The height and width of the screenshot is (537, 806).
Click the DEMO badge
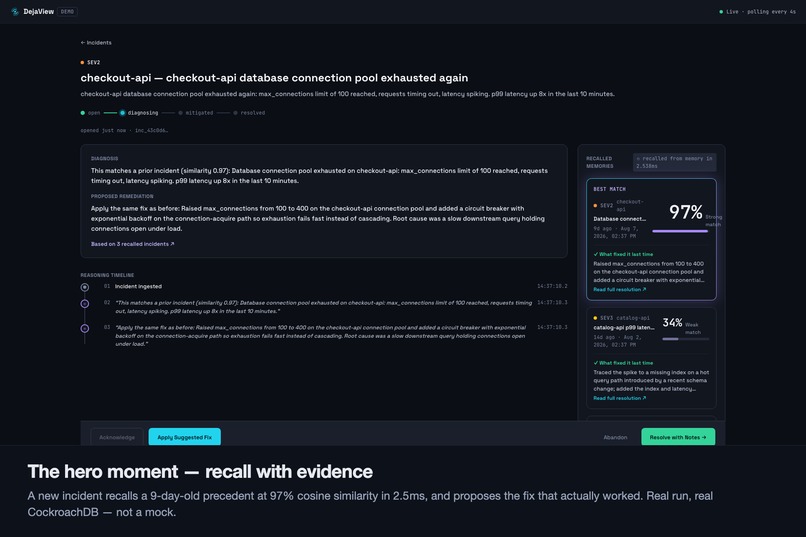(x=67, y=11)
